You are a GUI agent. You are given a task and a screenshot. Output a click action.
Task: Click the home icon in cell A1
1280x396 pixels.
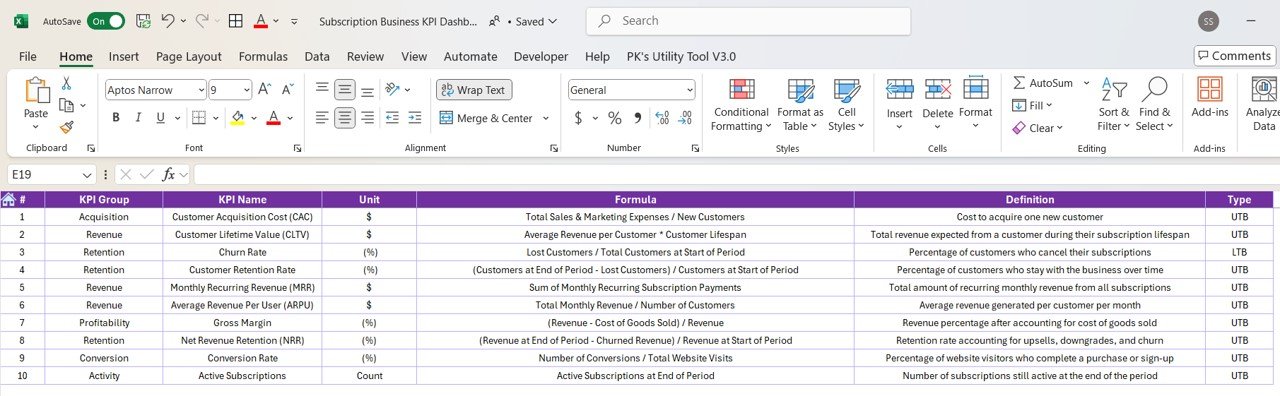[9, 199]
